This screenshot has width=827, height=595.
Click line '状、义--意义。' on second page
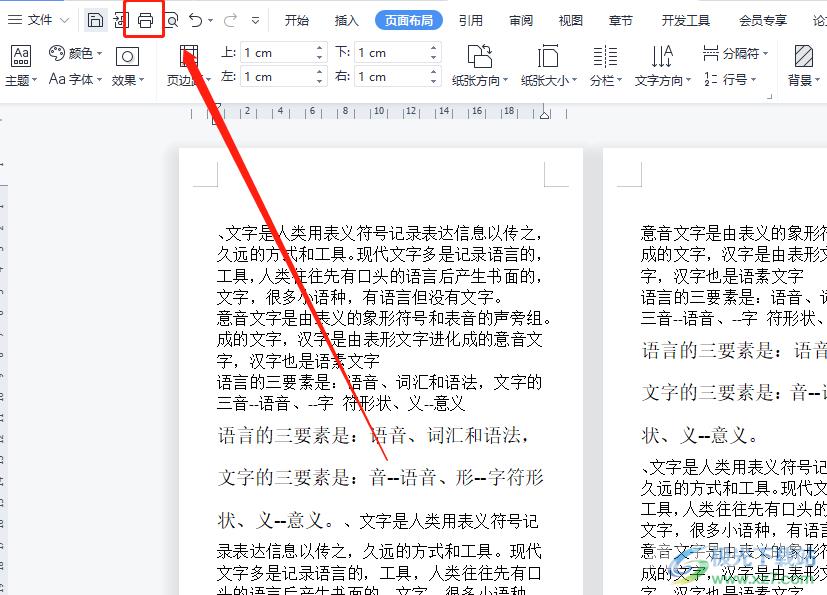coord(699,436)
